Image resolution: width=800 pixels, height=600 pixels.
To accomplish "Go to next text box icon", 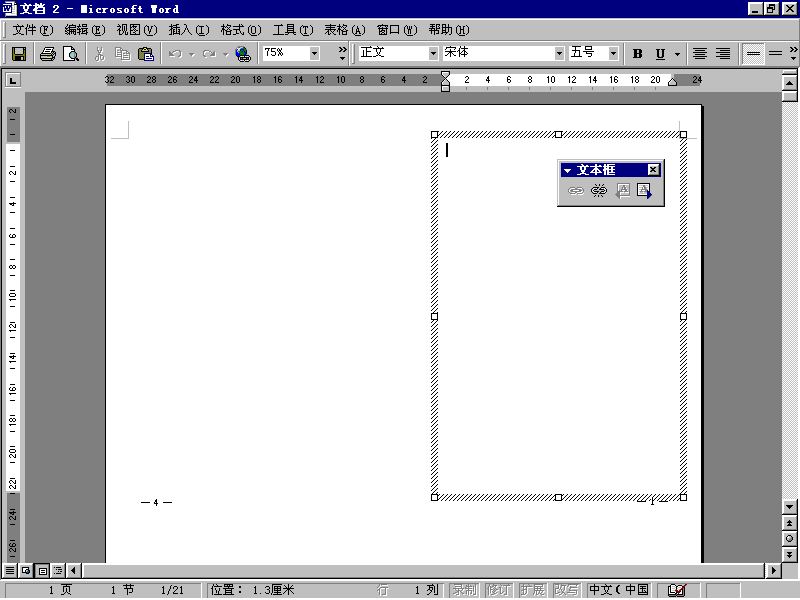I will point(645,191).
